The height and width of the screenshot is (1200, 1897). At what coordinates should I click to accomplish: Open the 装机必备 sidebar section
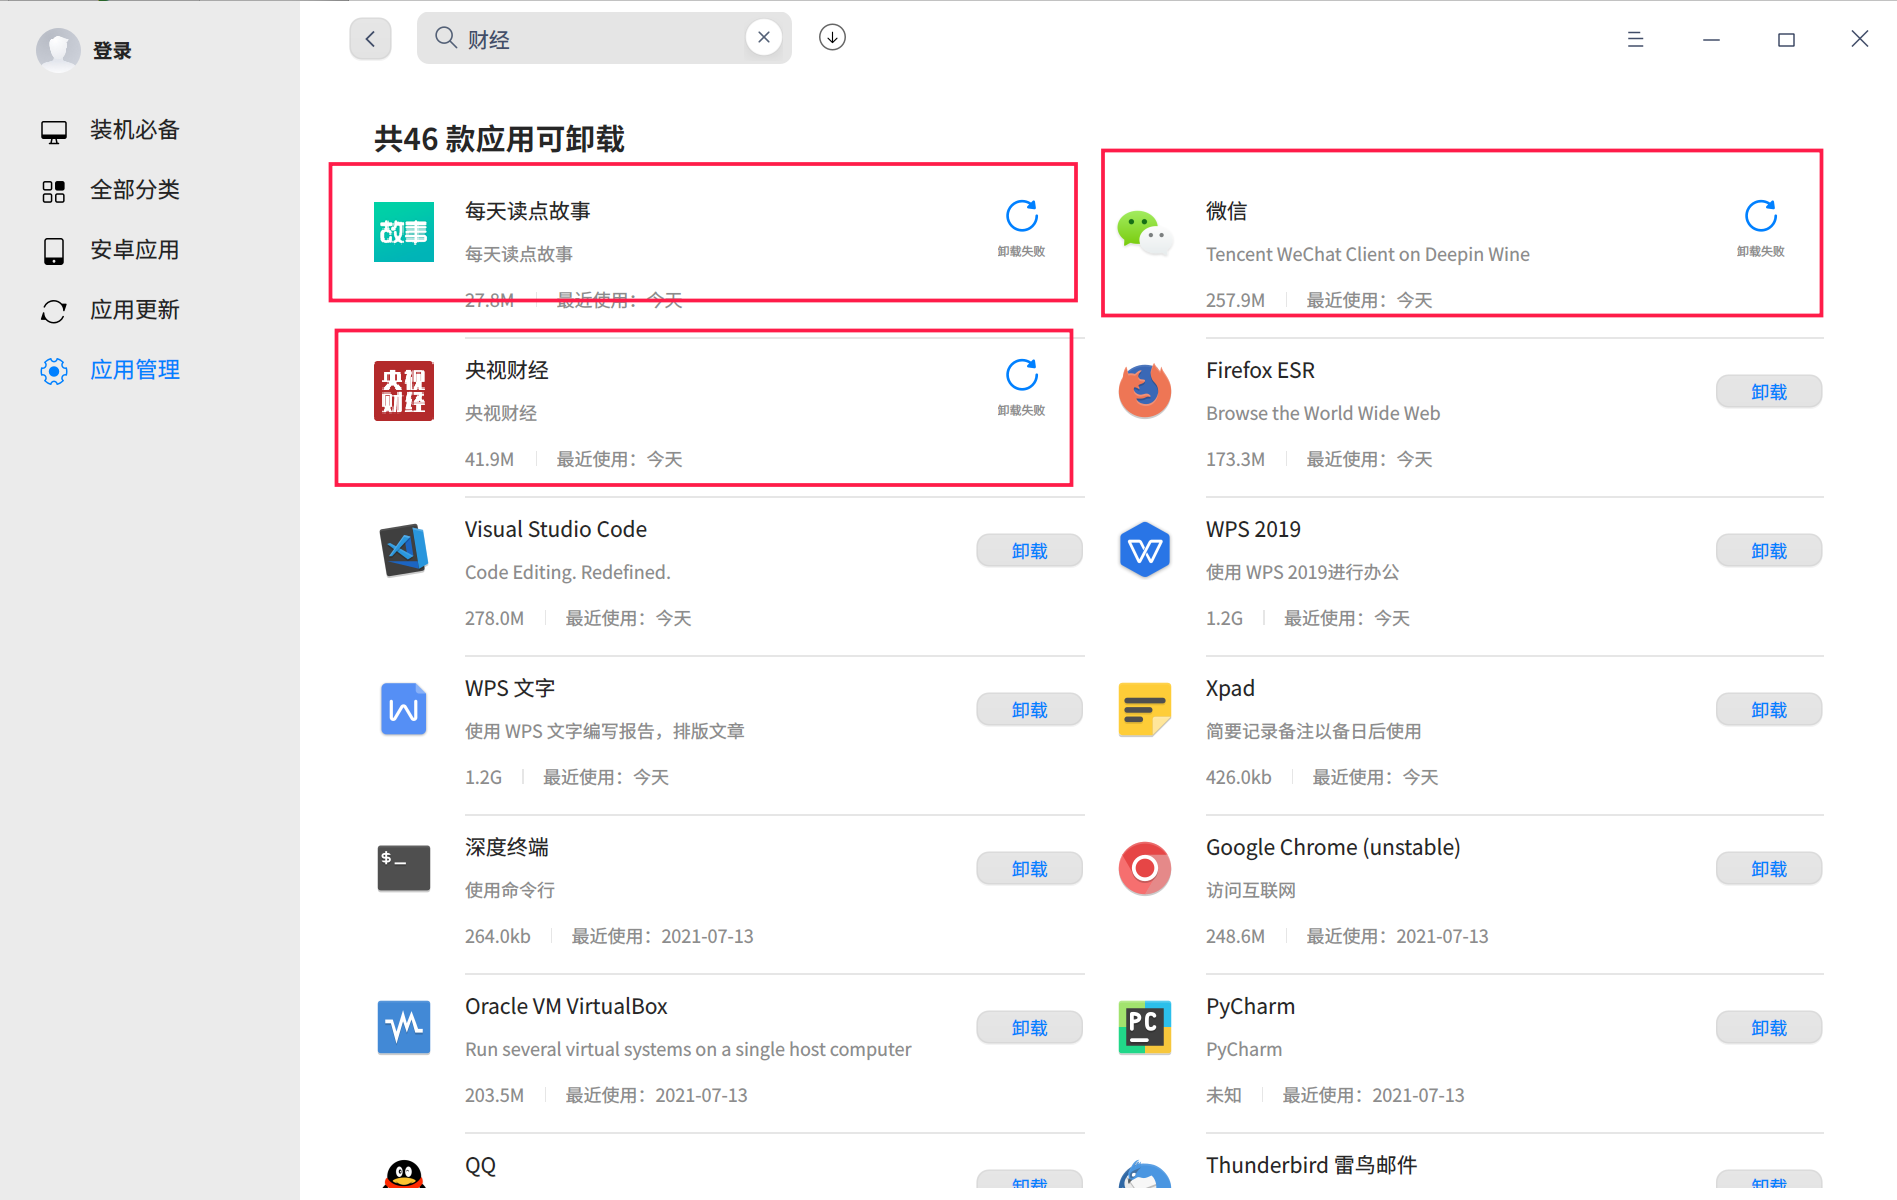click(x=135, y=130)
